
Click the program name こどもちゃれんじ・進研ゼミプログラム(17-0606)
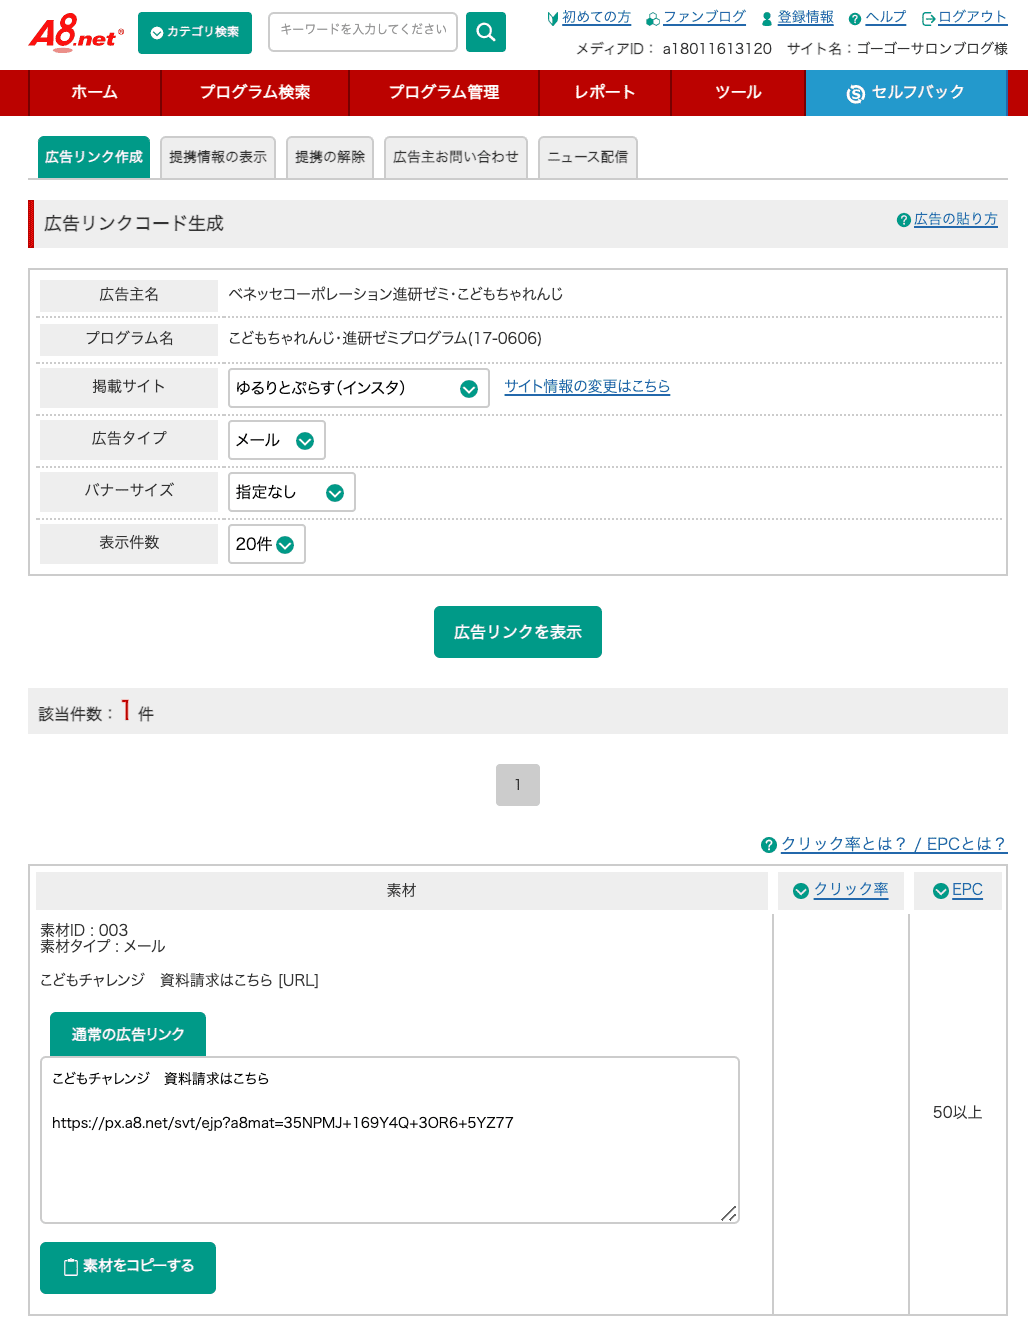[385, 338]
